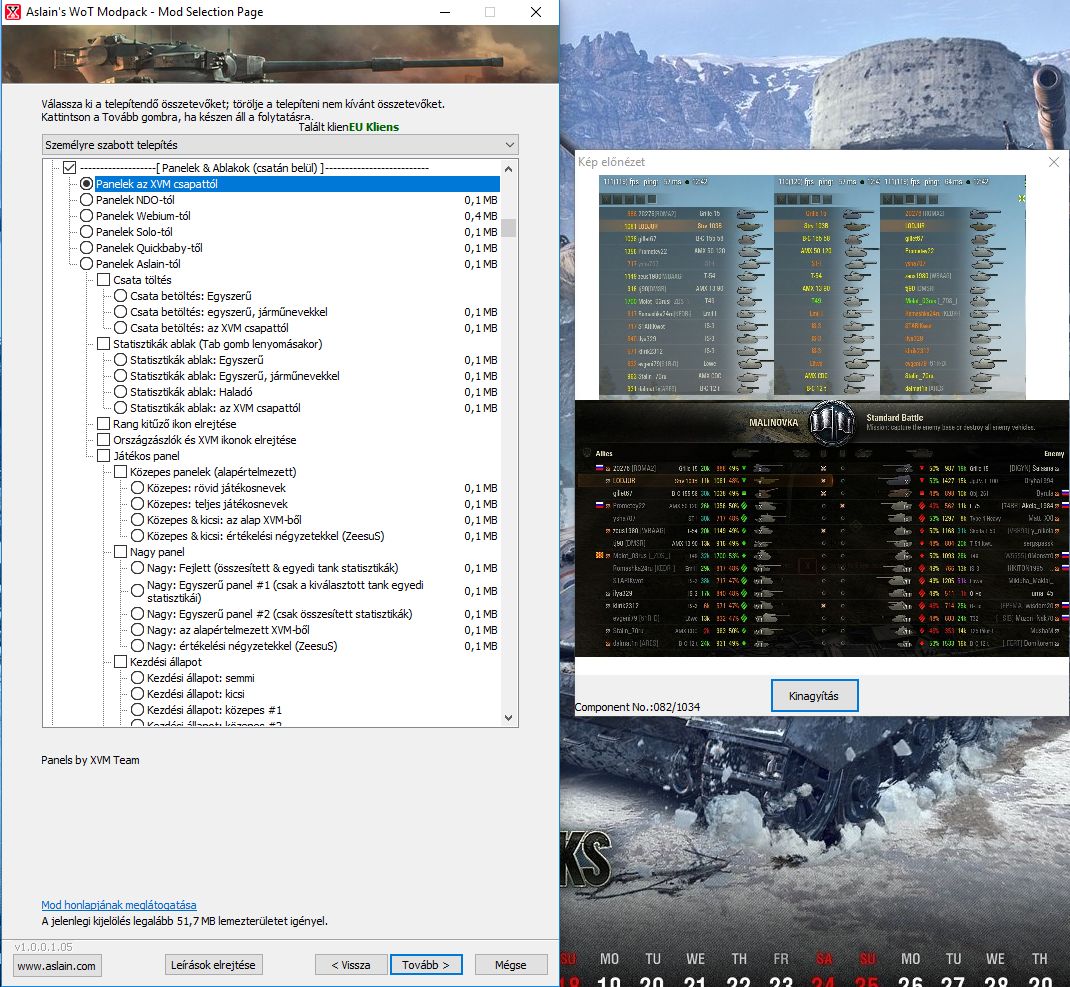The width and height of the screenshot is (1070, 987).
Task: Select Kezdési állapot: kicsi
Action: pyautogui.click(x=138, y=694)
